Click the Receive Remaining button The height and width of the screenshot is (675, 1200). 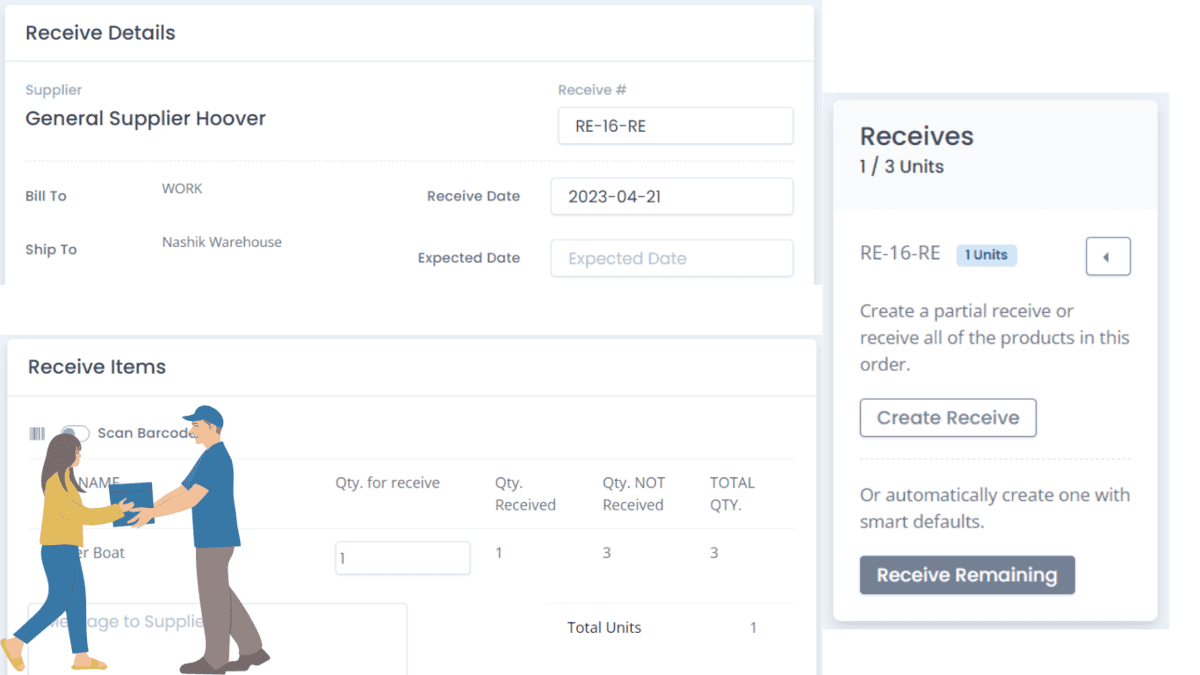tap(966, 575)
